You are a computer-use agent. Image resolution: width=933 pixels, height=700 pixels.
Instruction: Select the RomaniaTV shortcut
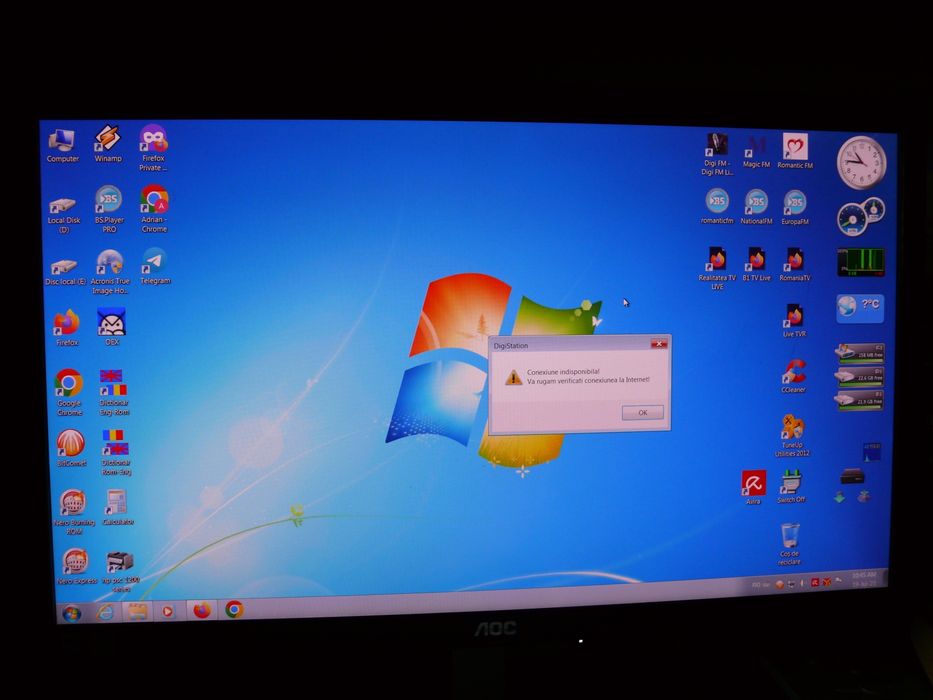click(795, 264)
